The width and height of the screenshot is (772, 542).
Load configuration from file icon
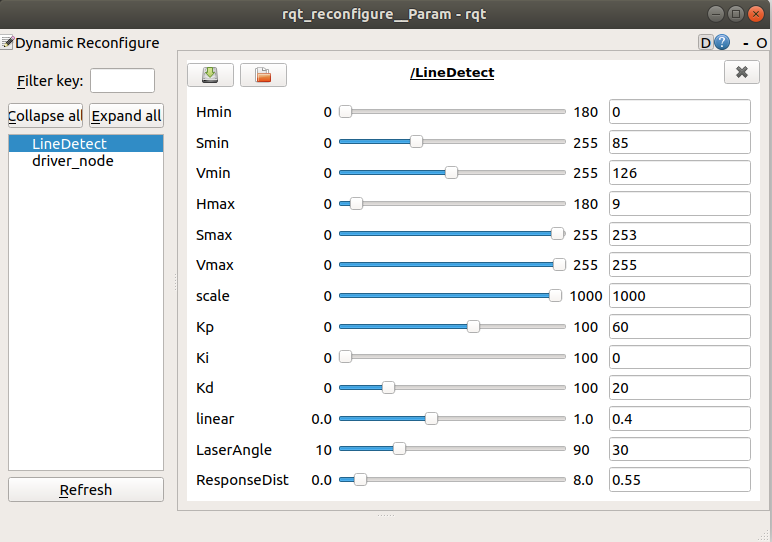click(263, 75)
